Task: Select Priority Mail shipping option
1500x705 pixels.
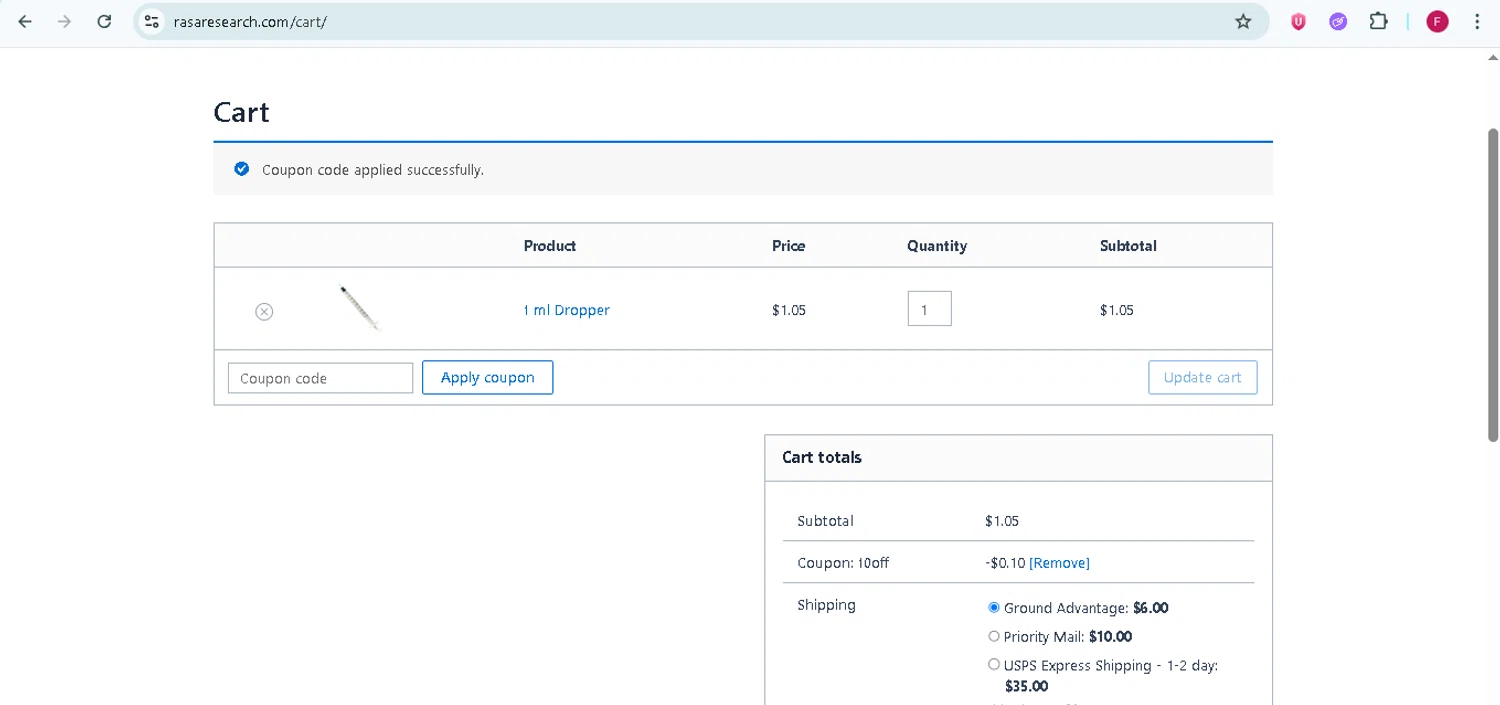Action: point(994,636)
